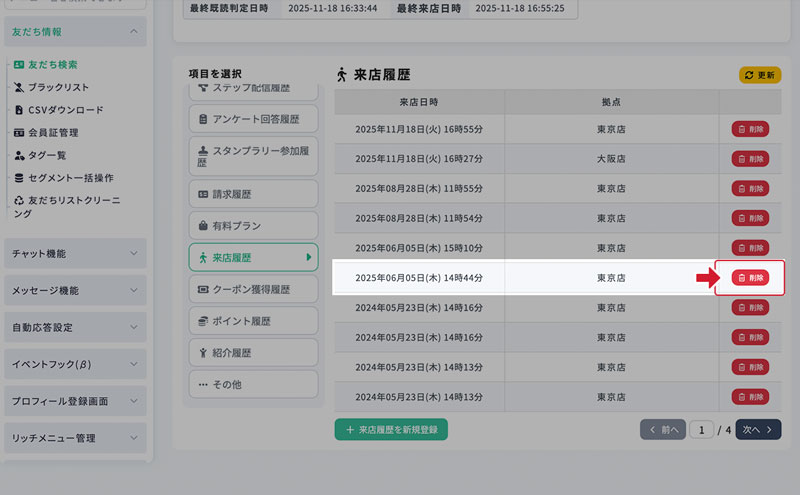Viewport: 800px width, 495px height.
Task: Click the page number input field
Action: point(701,430)
